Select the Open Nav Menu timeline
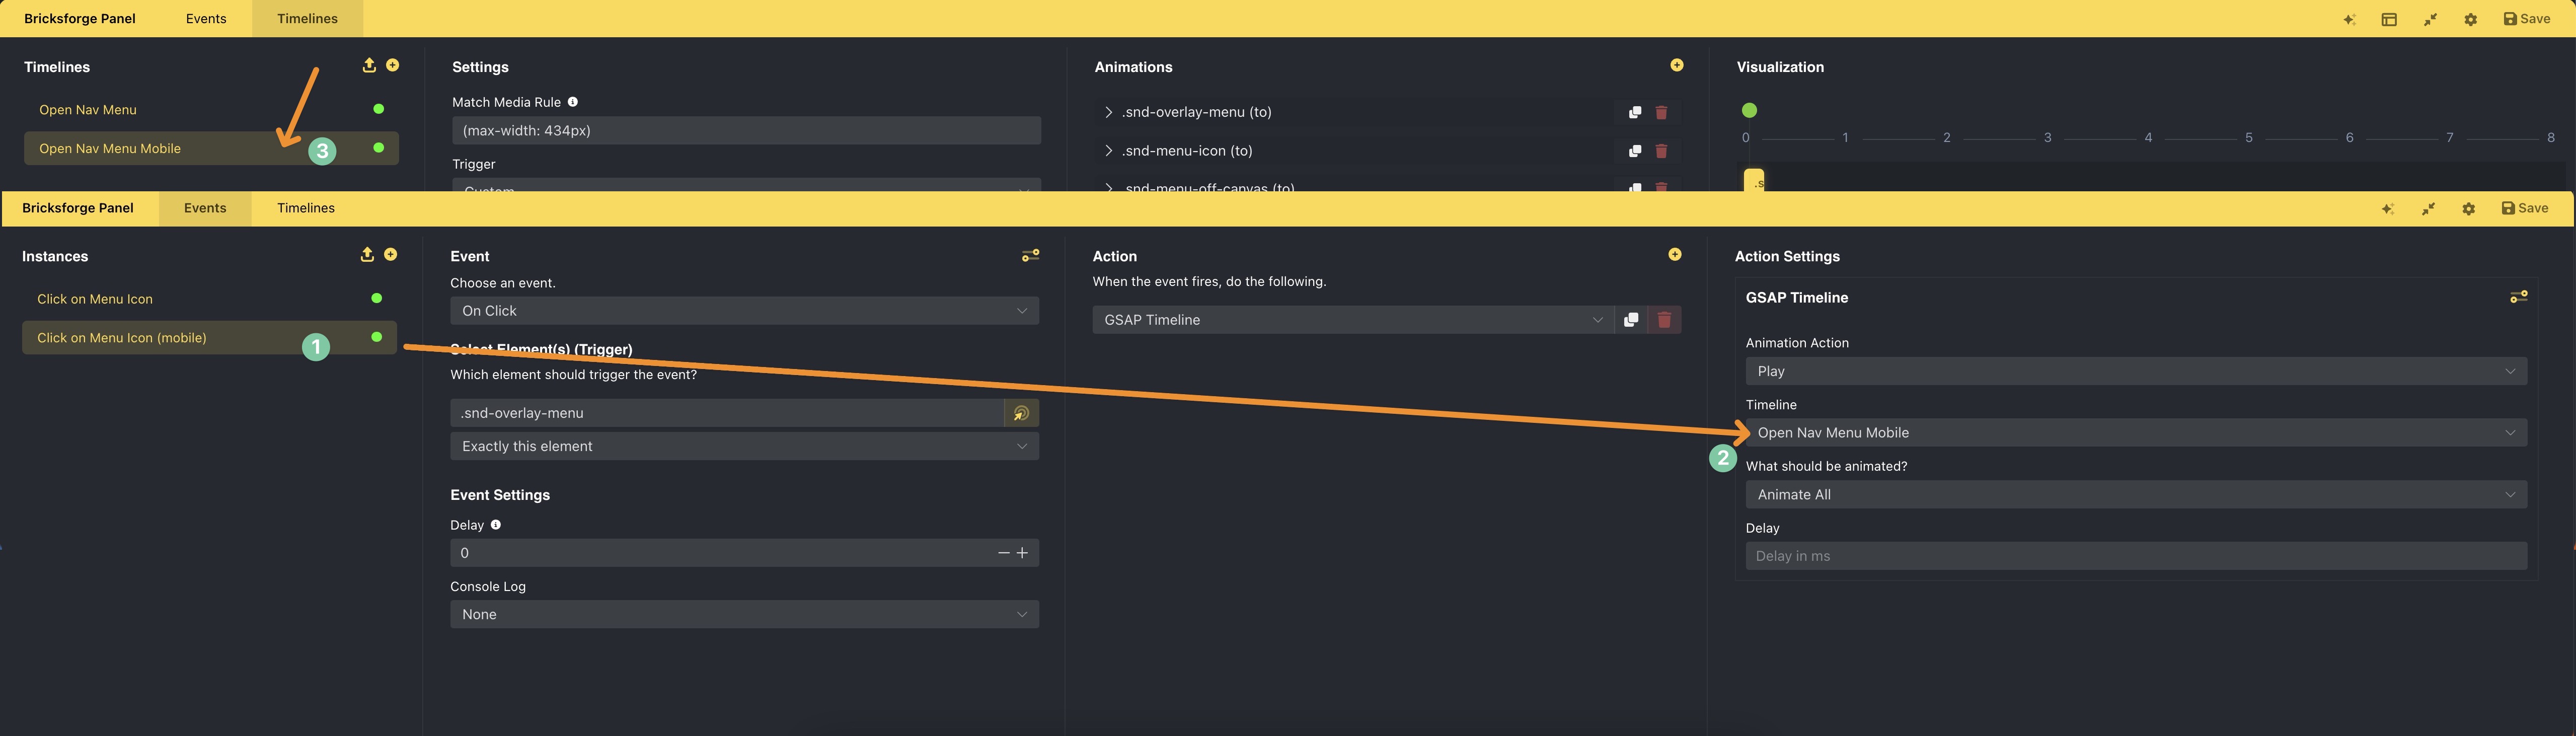2576x736 pixels. [x=88, y=110]
